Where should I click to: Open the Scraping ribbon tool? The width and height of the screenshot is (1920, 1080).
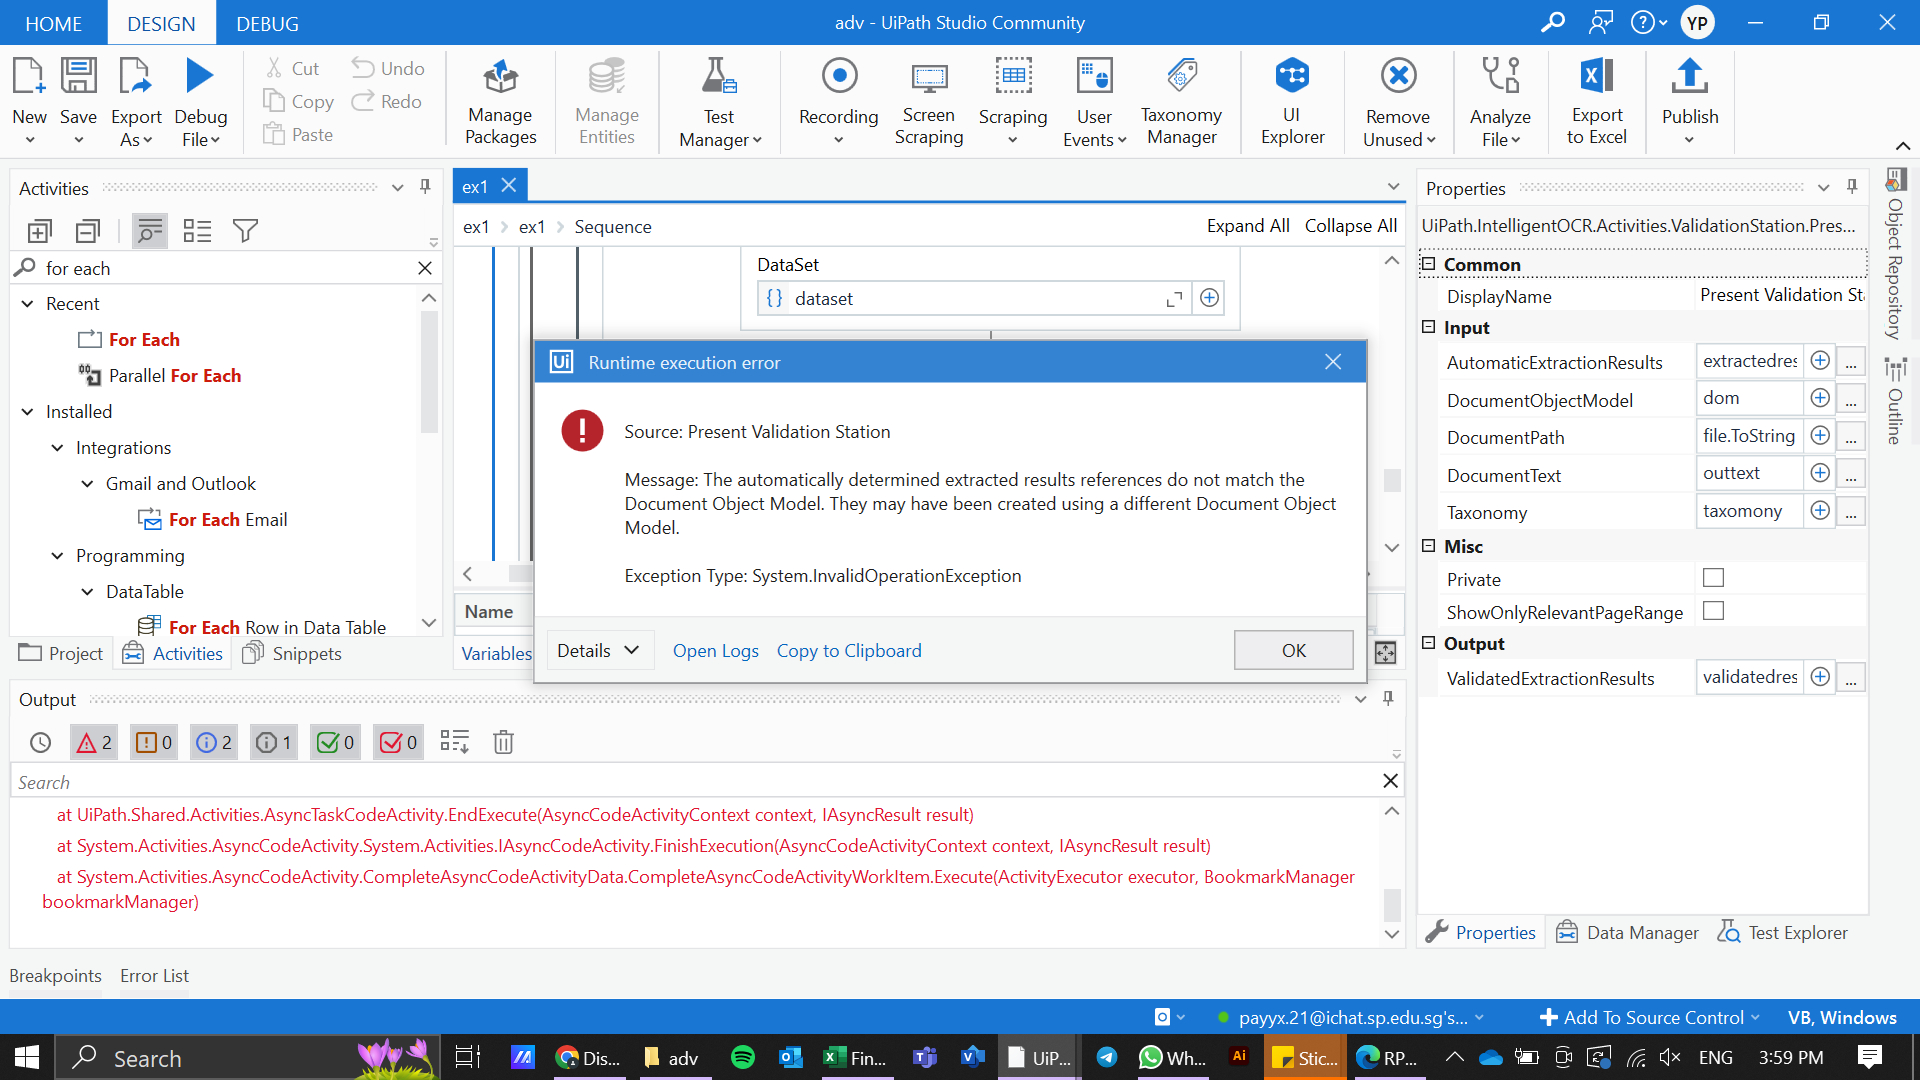pyautogui.click(x=1012, y=101)
